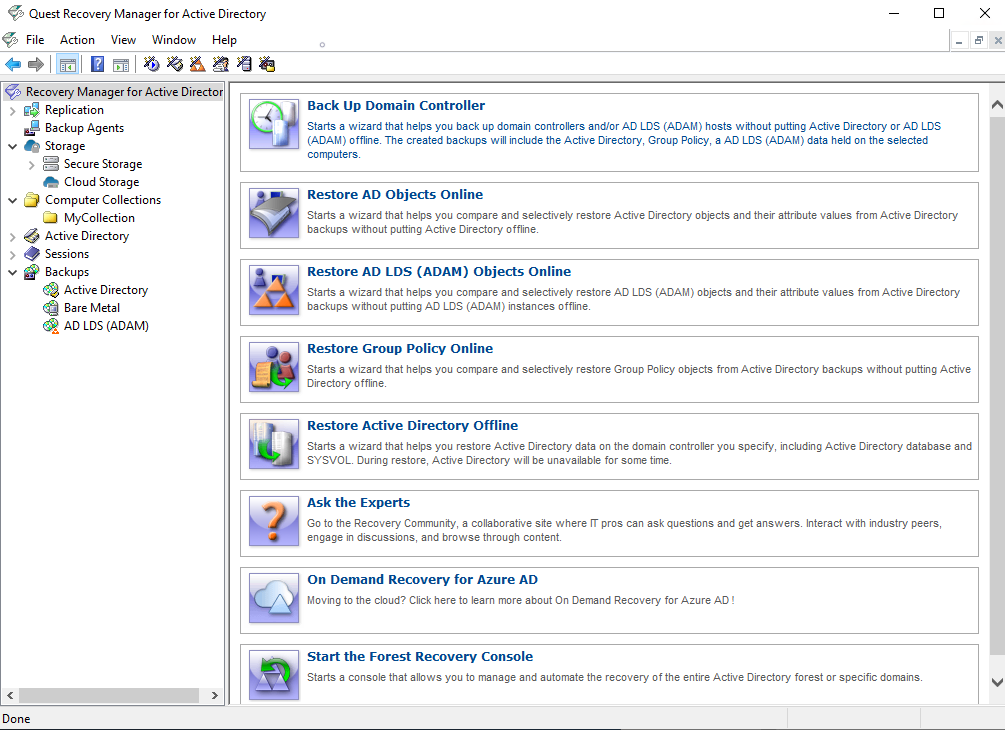
Task: Click the tree pane scroll-right arrow
Action: (214, 695)
